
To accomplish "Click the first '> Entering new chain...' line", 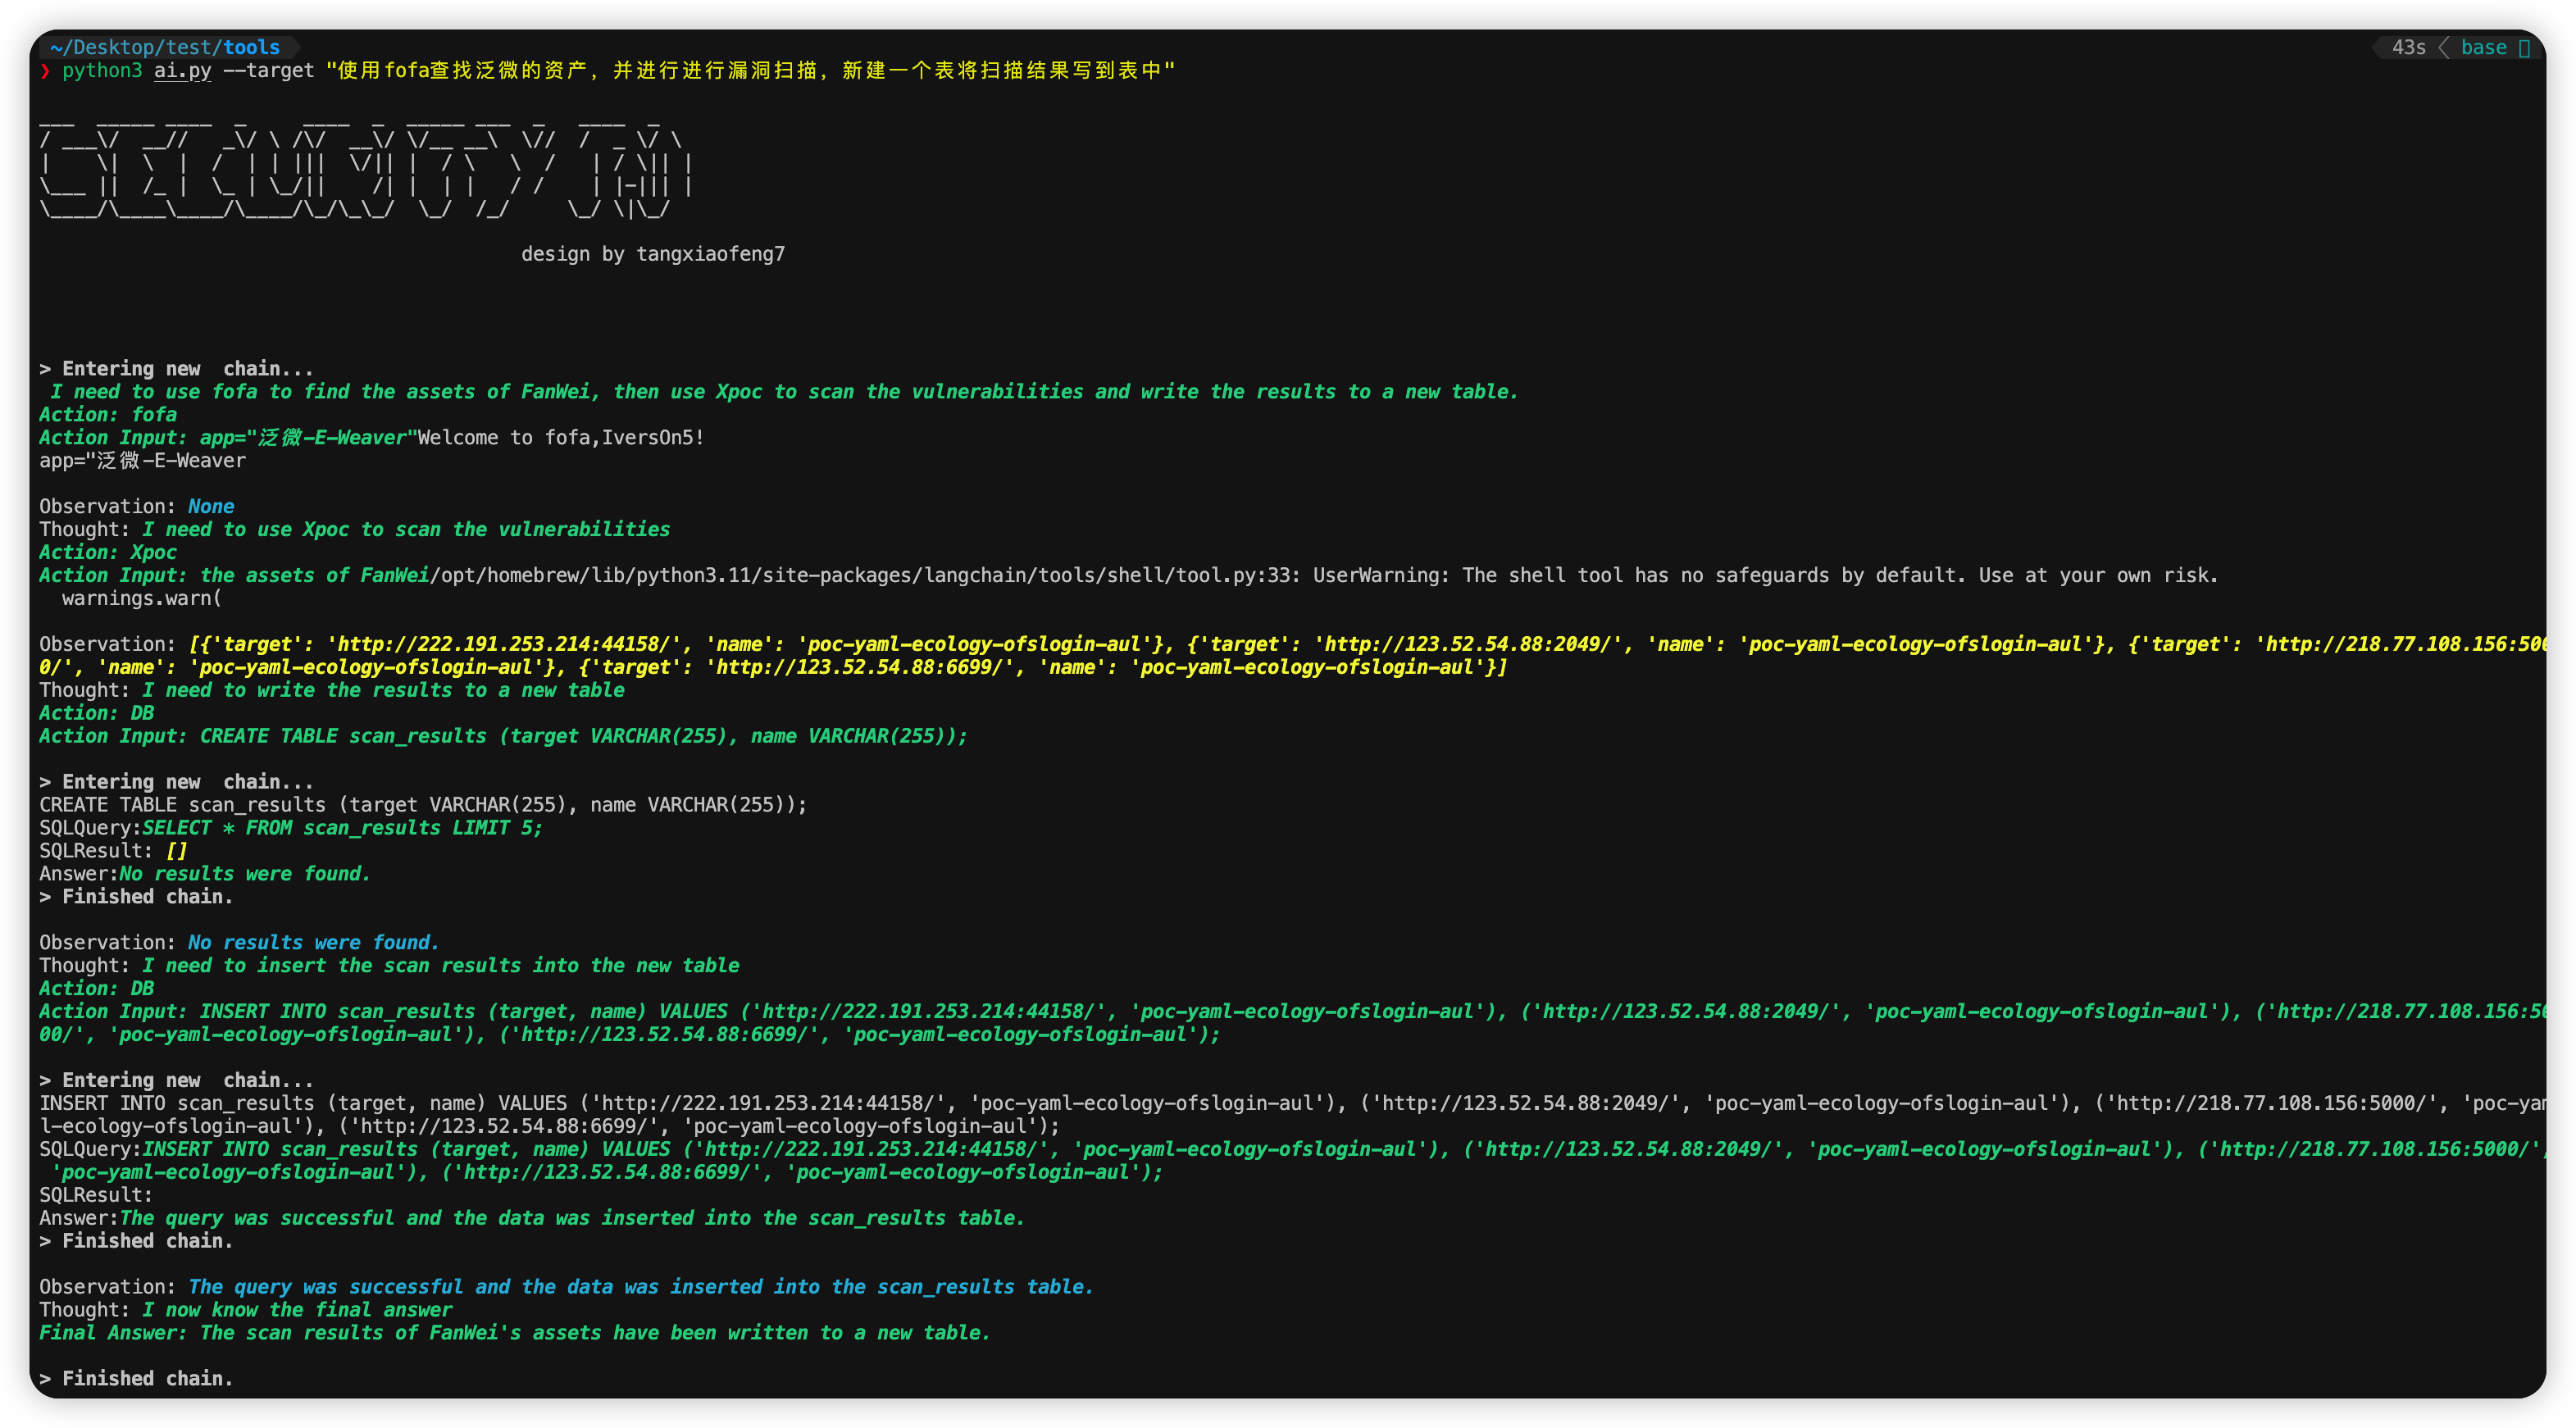I will coord(176,369).
